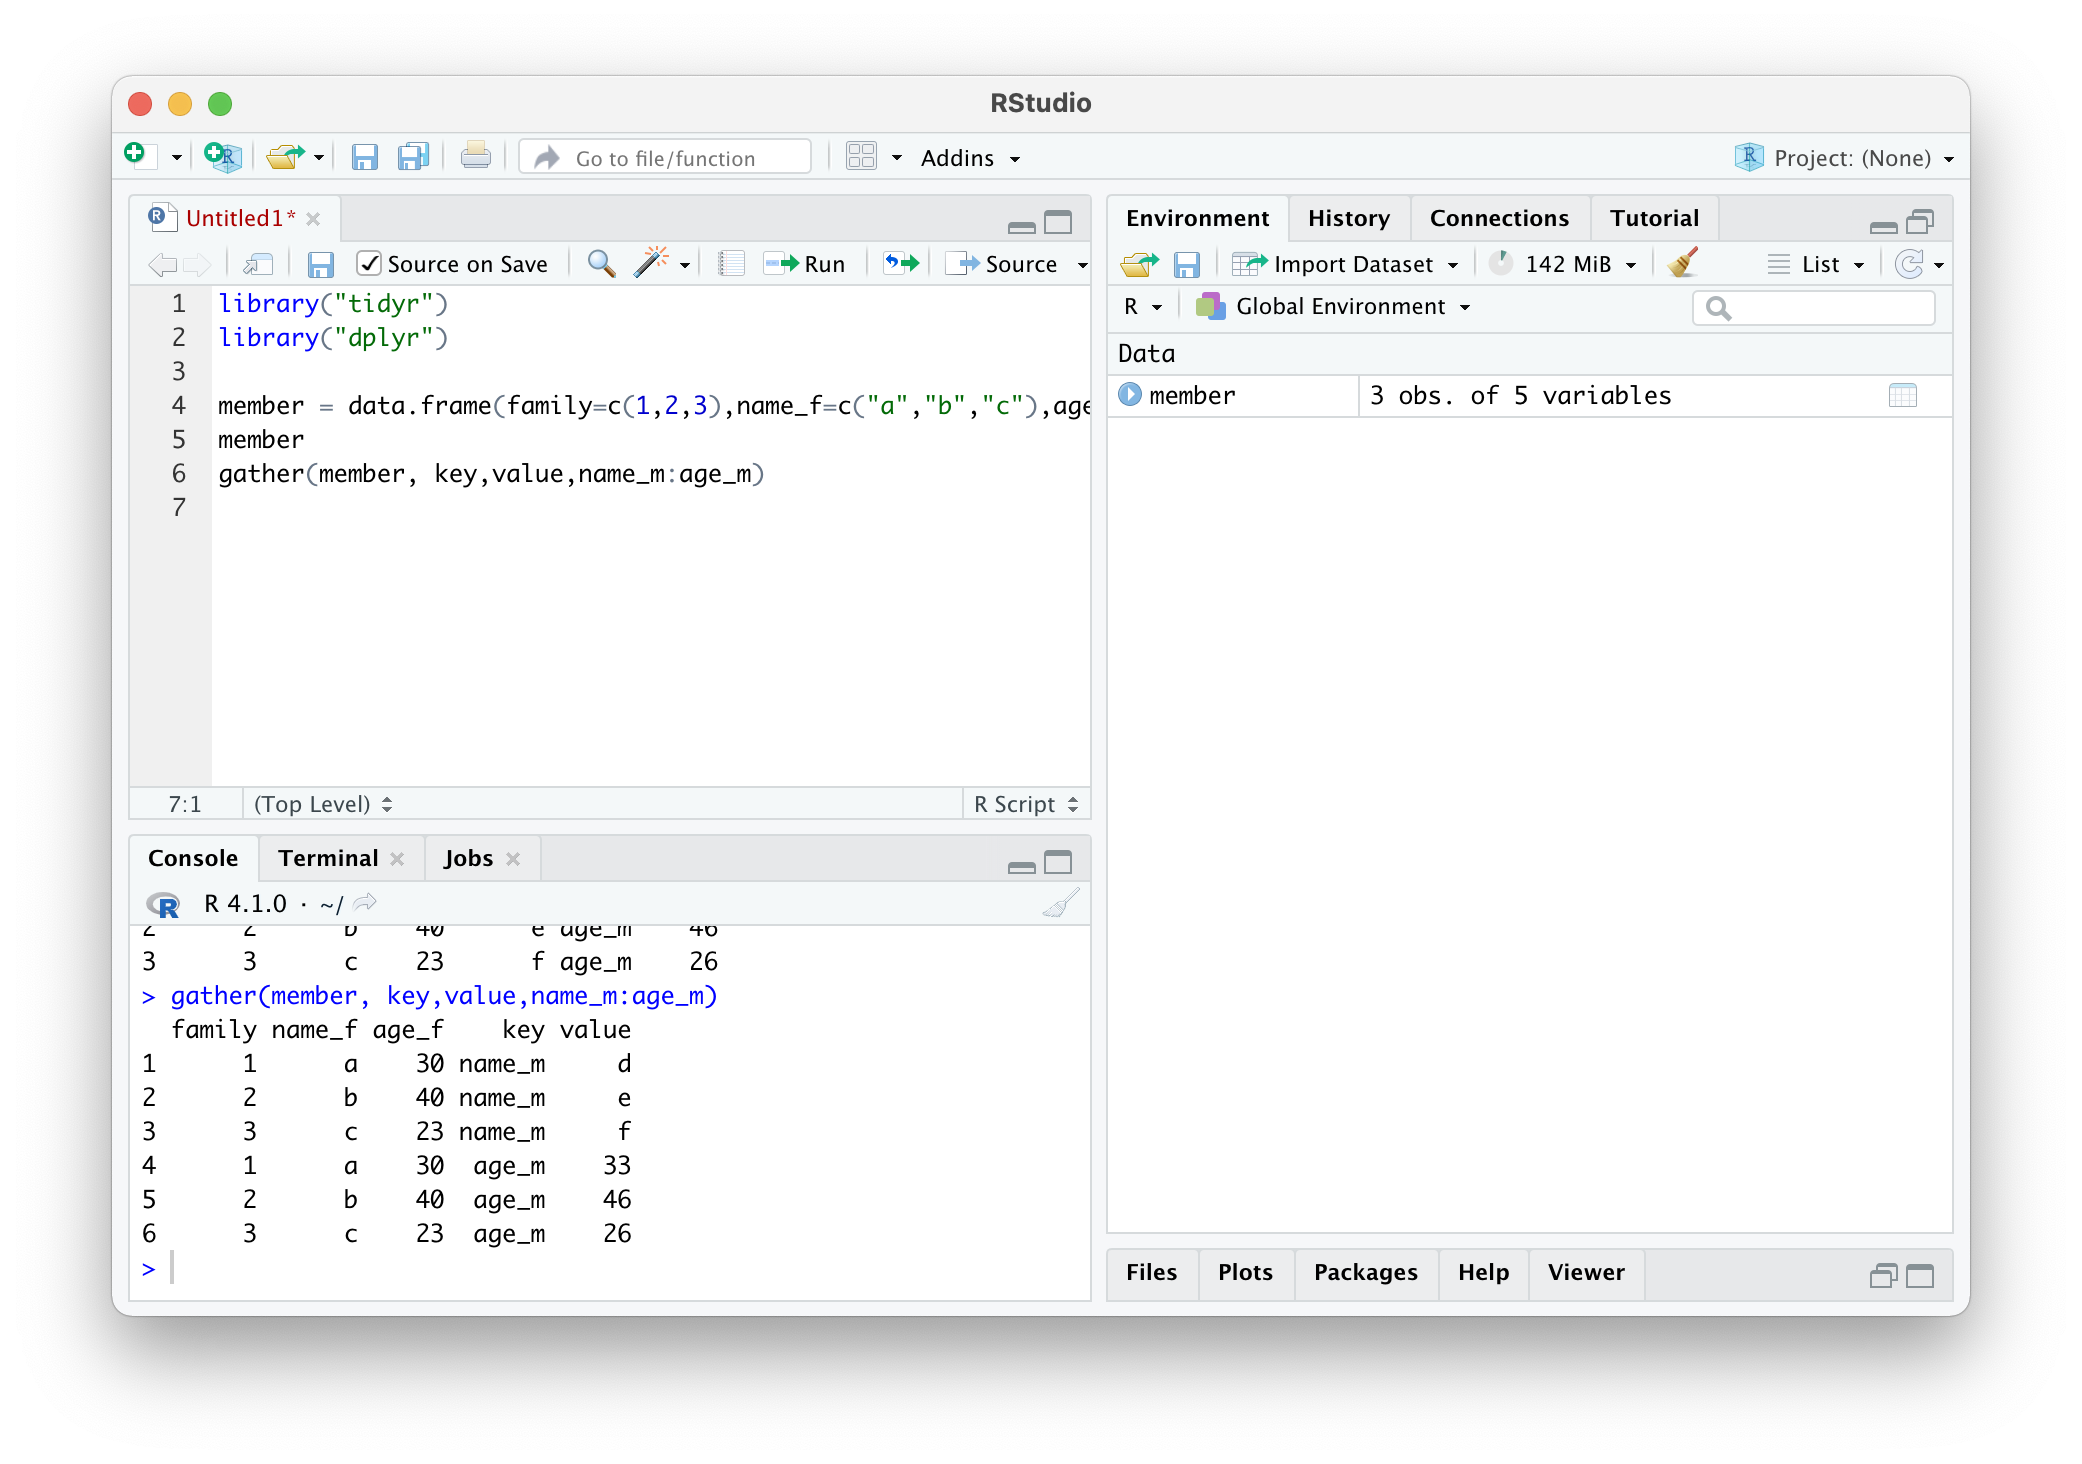This screenshot has width=2082, height=1464.
Task: Open the Help tab
Action: 1483,1272
